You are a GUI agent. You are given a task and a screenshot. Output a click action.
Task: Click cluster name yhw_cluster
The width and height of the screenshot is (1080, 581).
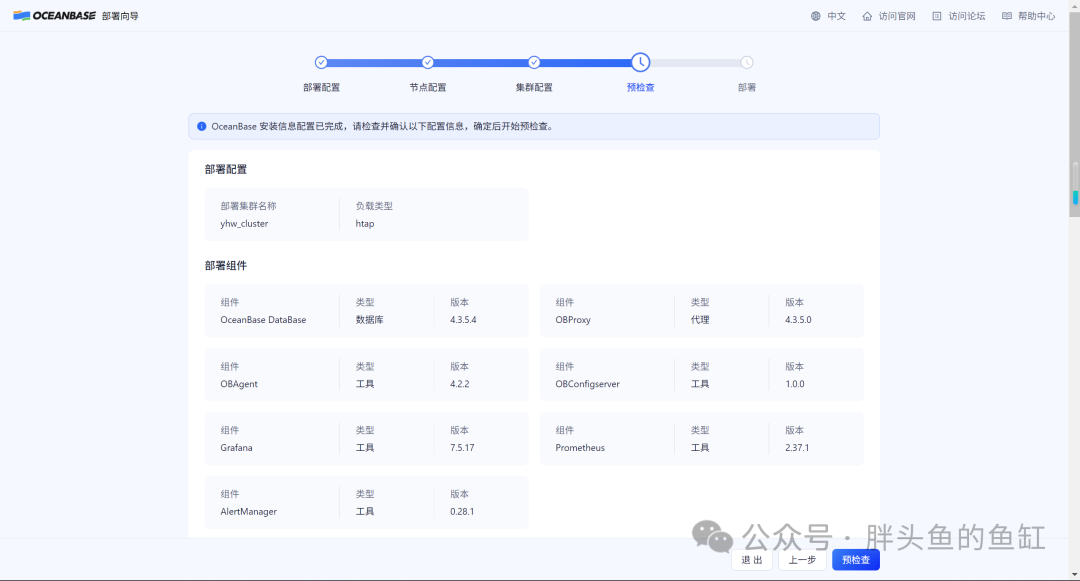[245, 224]
